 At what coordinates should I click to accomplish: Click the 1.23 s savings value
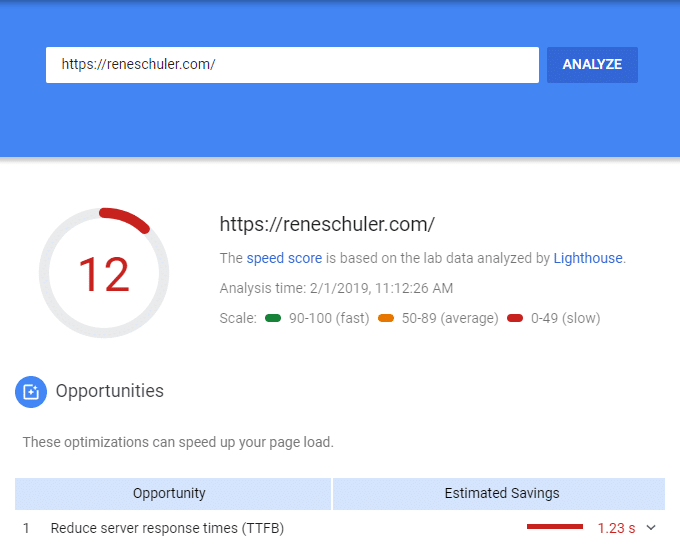pos(616,528)
